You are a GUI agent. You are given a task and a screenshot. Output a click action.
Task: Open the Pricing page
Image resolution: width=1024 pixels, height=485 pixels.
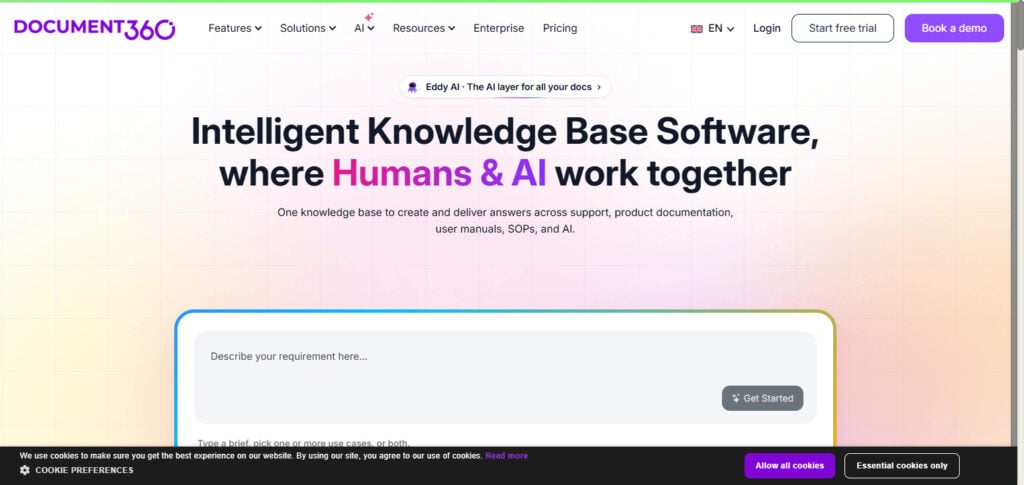560,28
